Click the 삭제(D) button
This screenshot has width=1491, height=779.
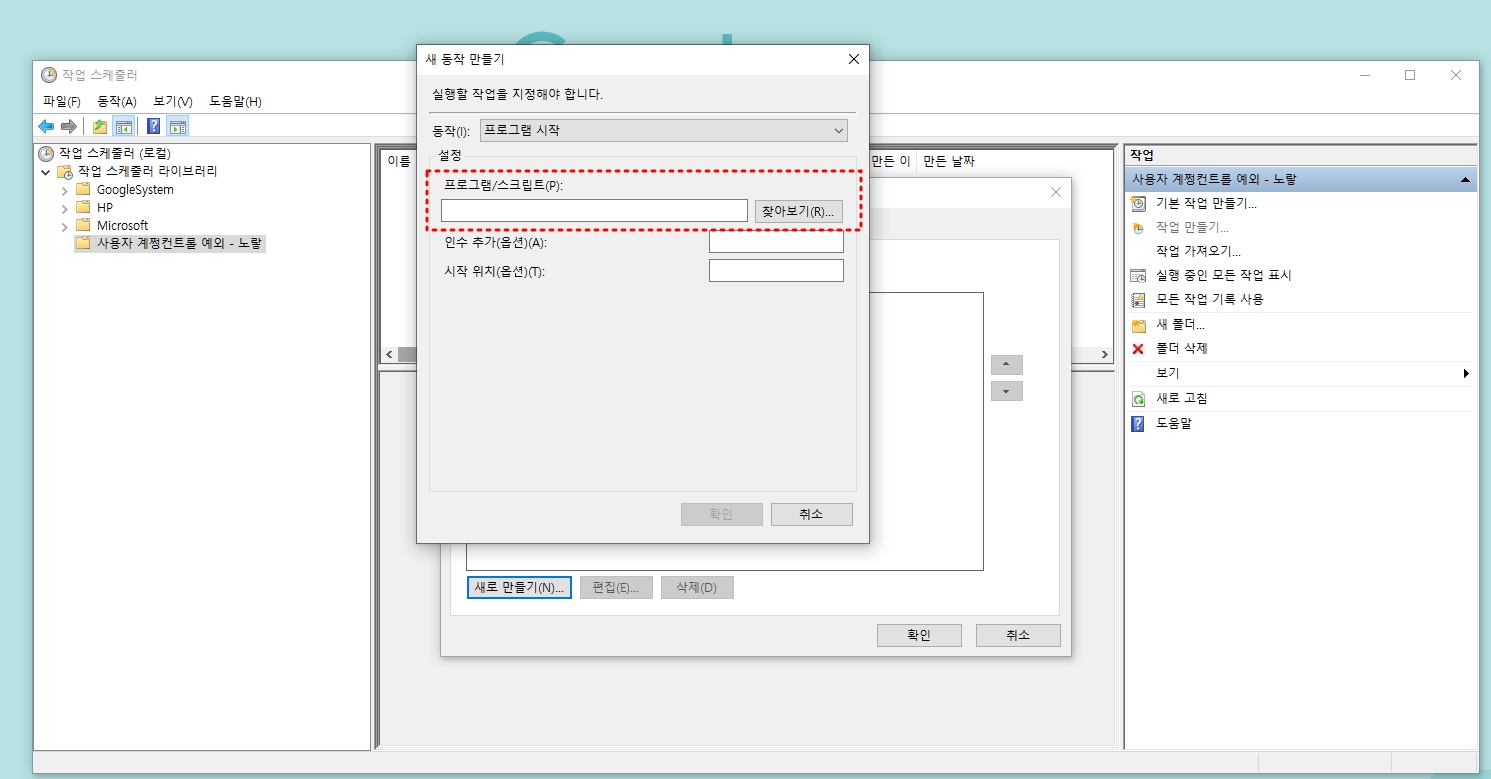pos(697,587)
